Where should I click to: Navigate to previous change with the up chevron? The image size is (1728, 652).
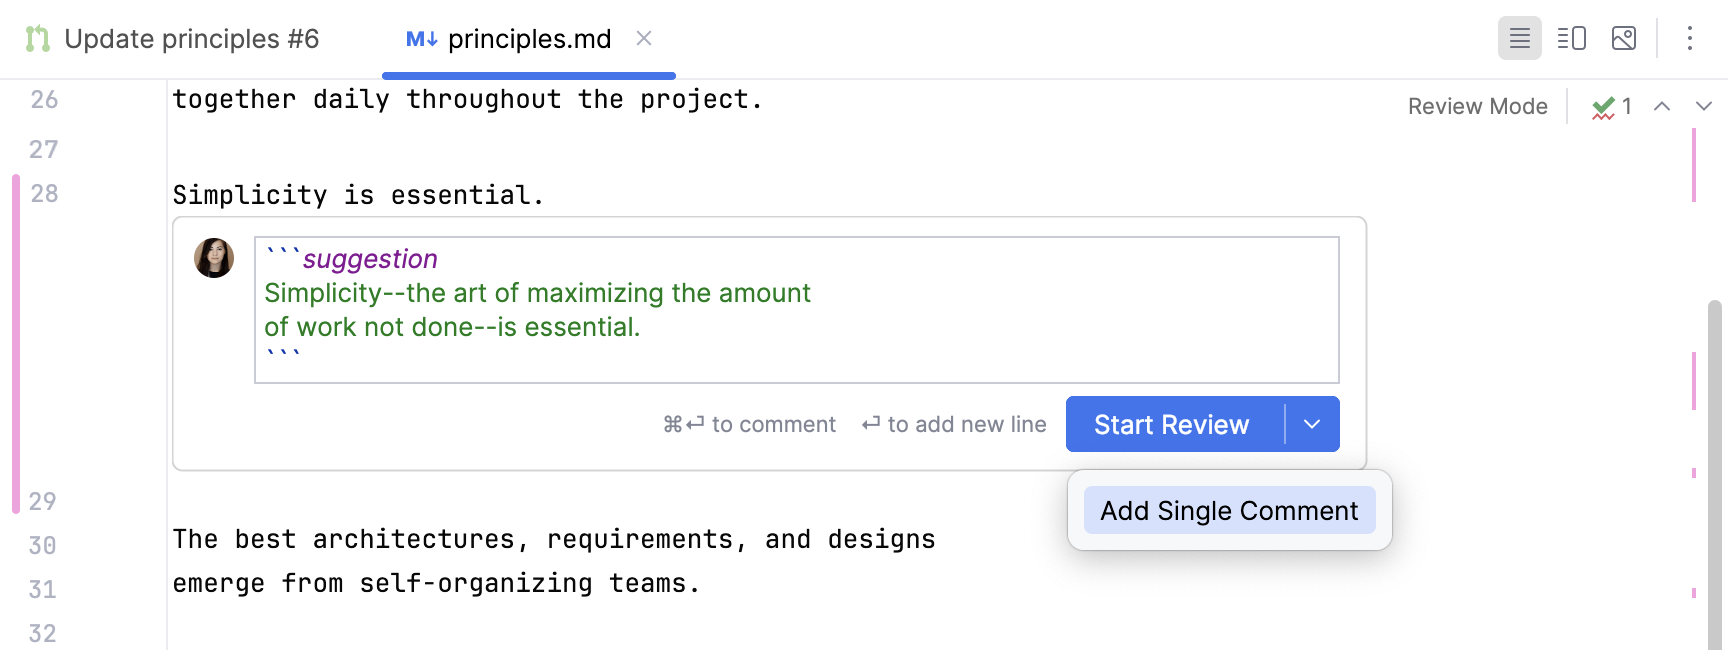point(1662,106)
